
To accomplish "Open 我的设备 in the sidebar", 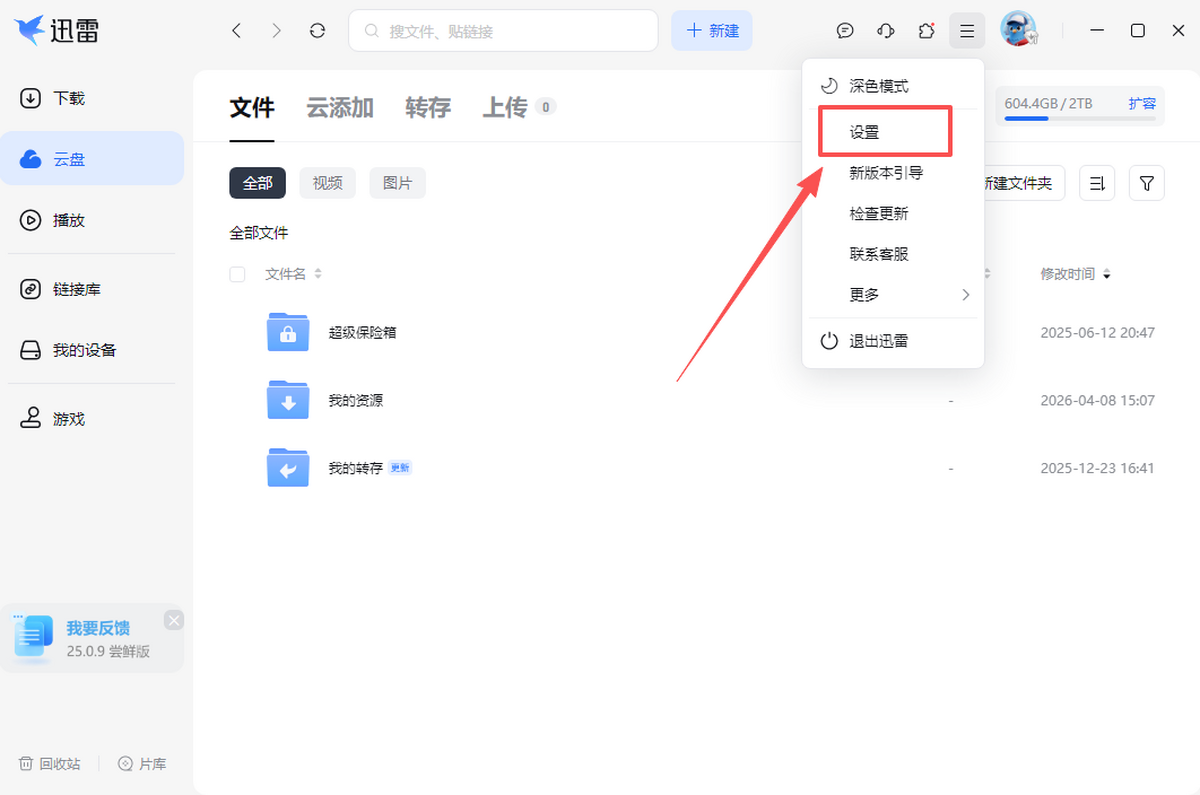I will (x=92, y=350).
